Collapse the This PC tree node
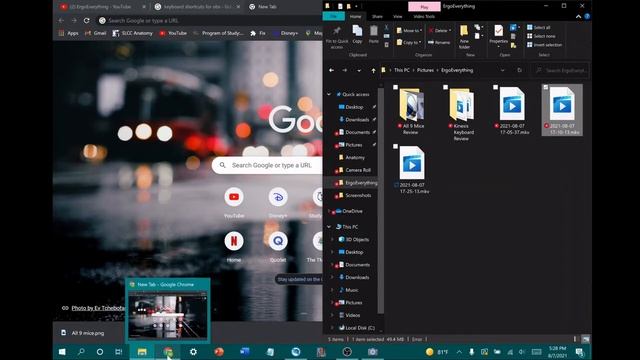 pos(329,227)
